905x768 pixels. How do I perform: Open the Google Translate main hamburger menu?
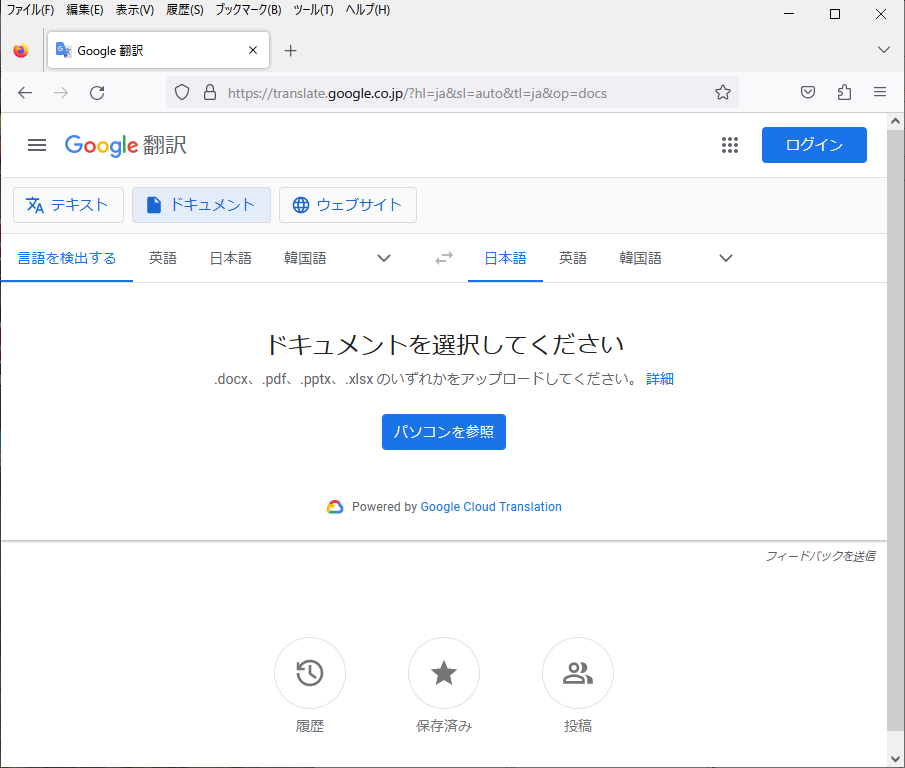[37, 145]
